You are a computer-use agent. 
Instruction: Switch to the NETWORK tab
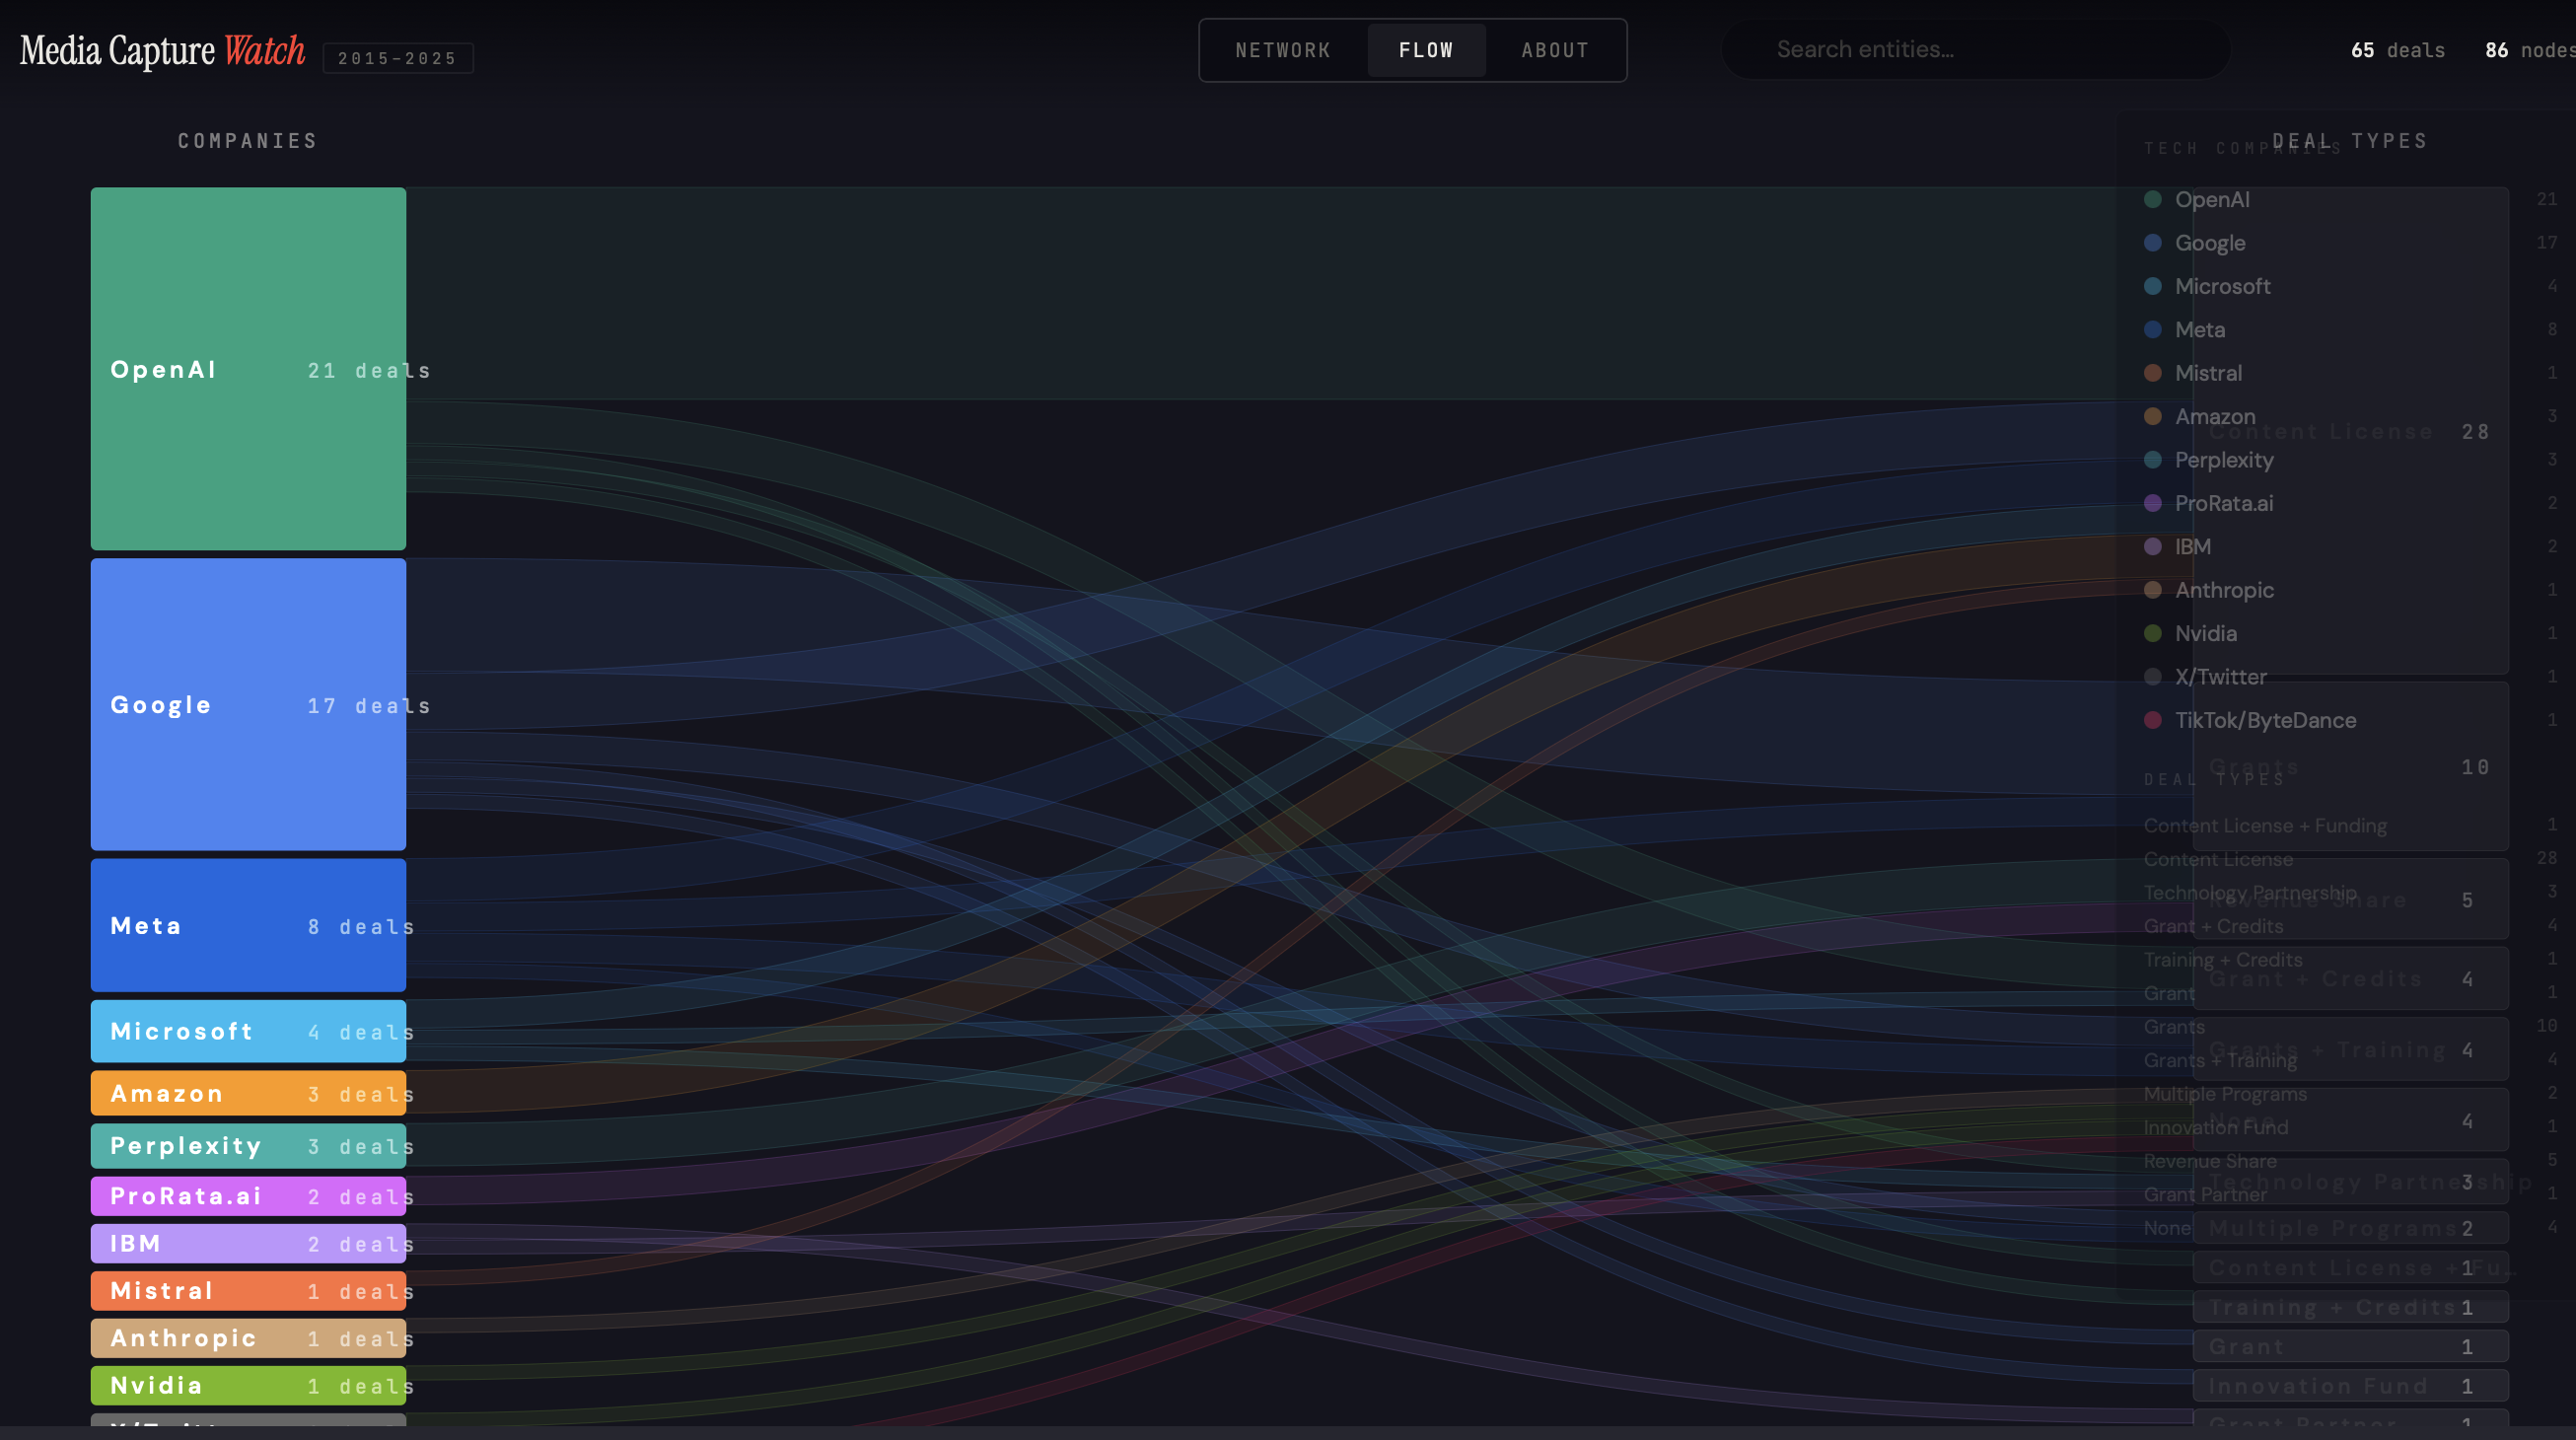[x=1282, y=50]
